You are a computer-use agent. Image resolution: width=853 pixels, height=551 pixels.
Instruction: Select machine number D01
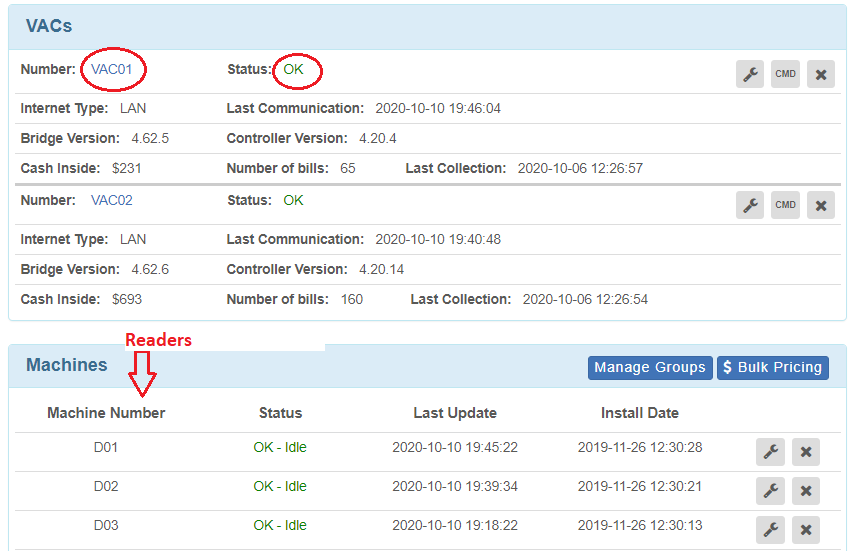coord(106,447)
